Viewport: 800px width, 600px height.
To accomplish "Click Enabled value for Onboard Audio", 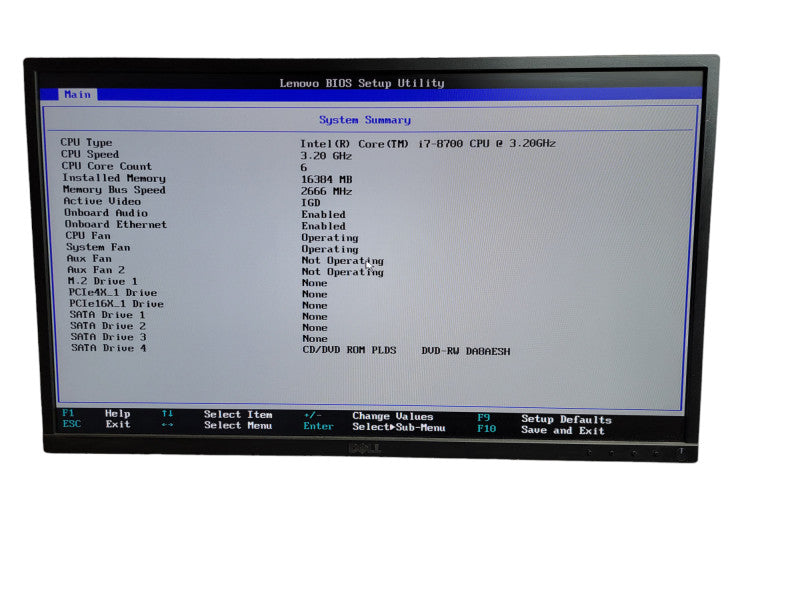I will tap(323, 214).
